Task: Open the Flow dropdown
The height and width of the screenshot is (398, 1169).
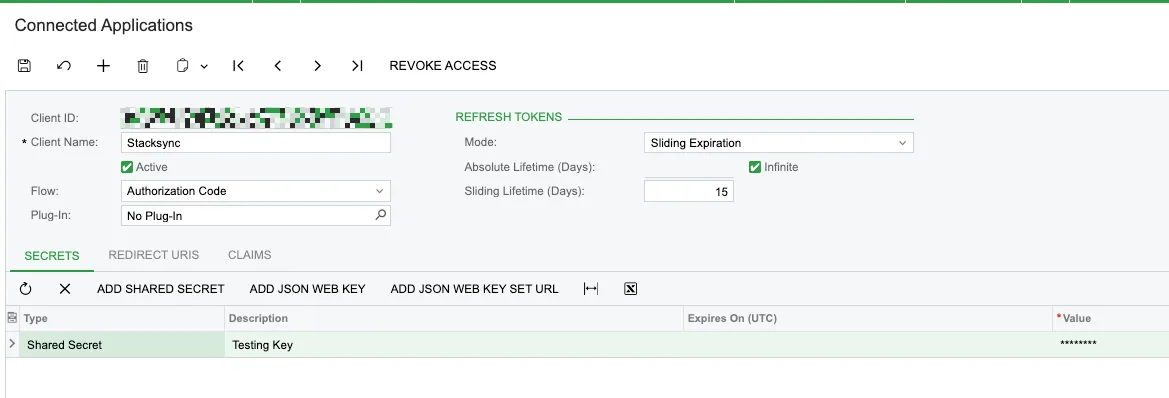Action: [x=256, y=191]
